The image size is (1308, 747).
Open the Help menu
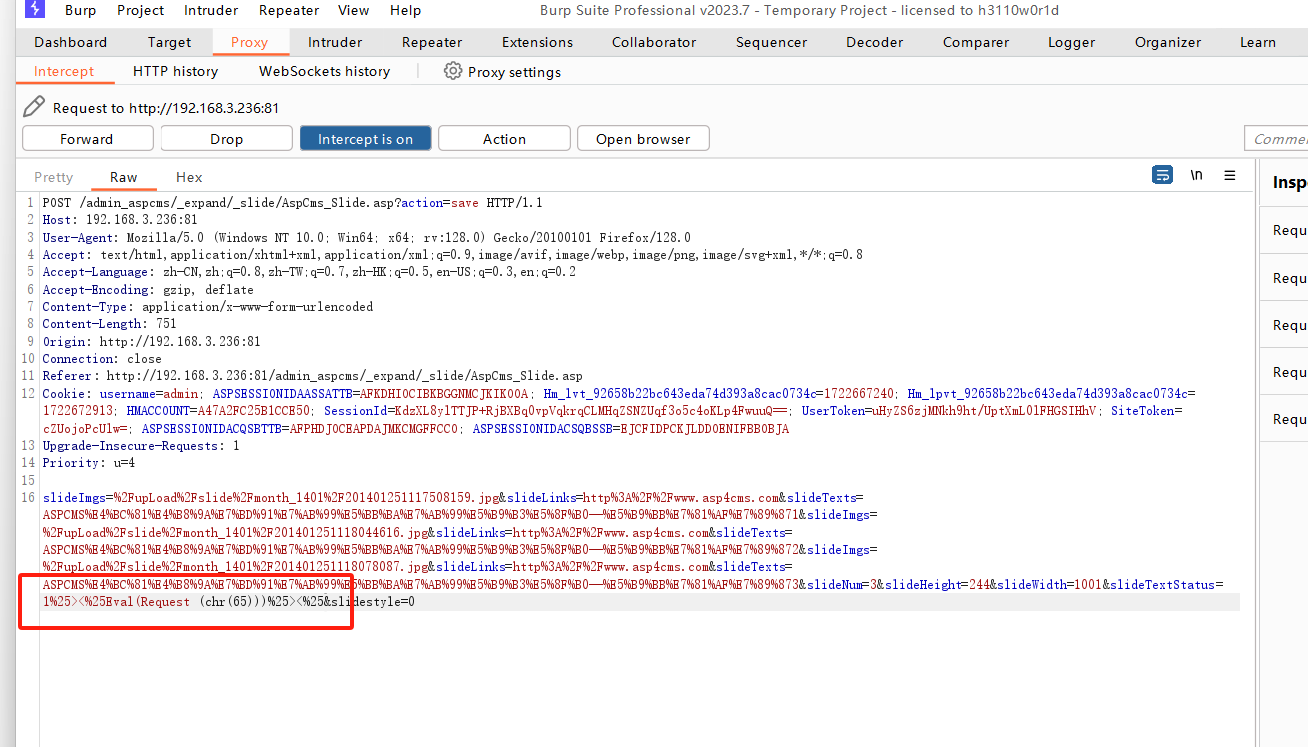point(405,10)
